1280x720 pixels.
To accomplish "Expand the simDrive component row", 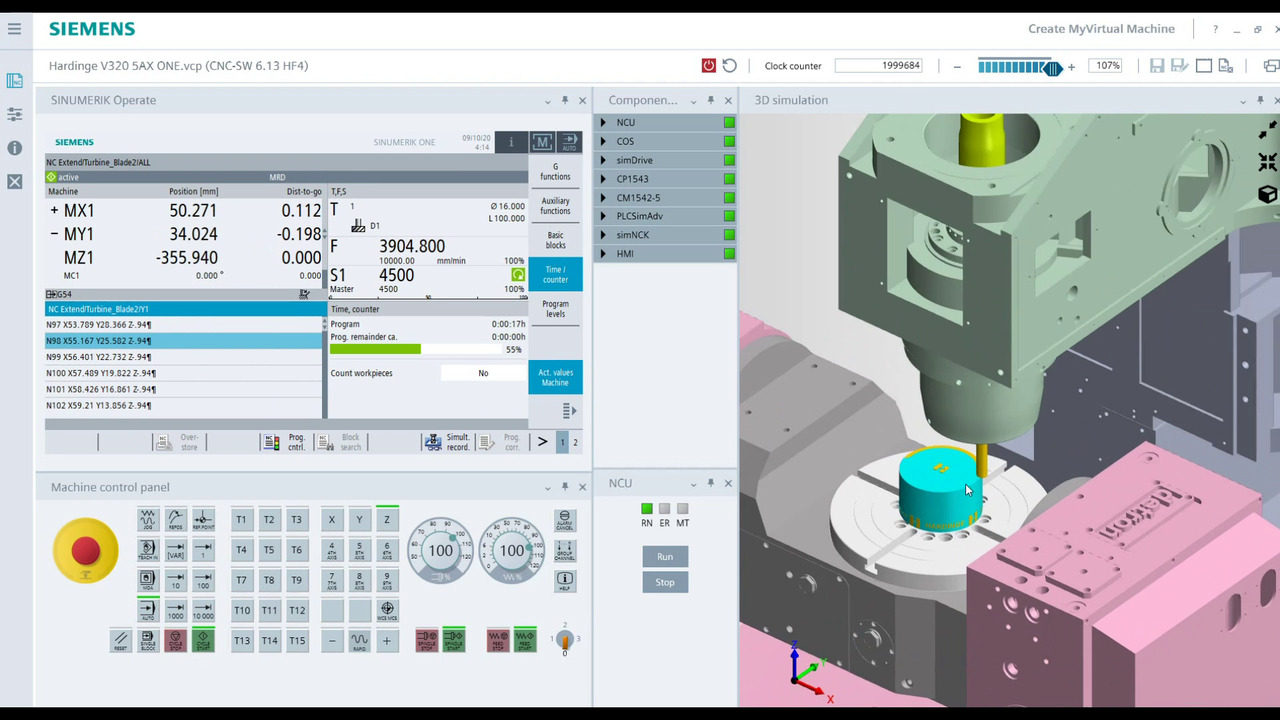I will click(x=603, y=160).
